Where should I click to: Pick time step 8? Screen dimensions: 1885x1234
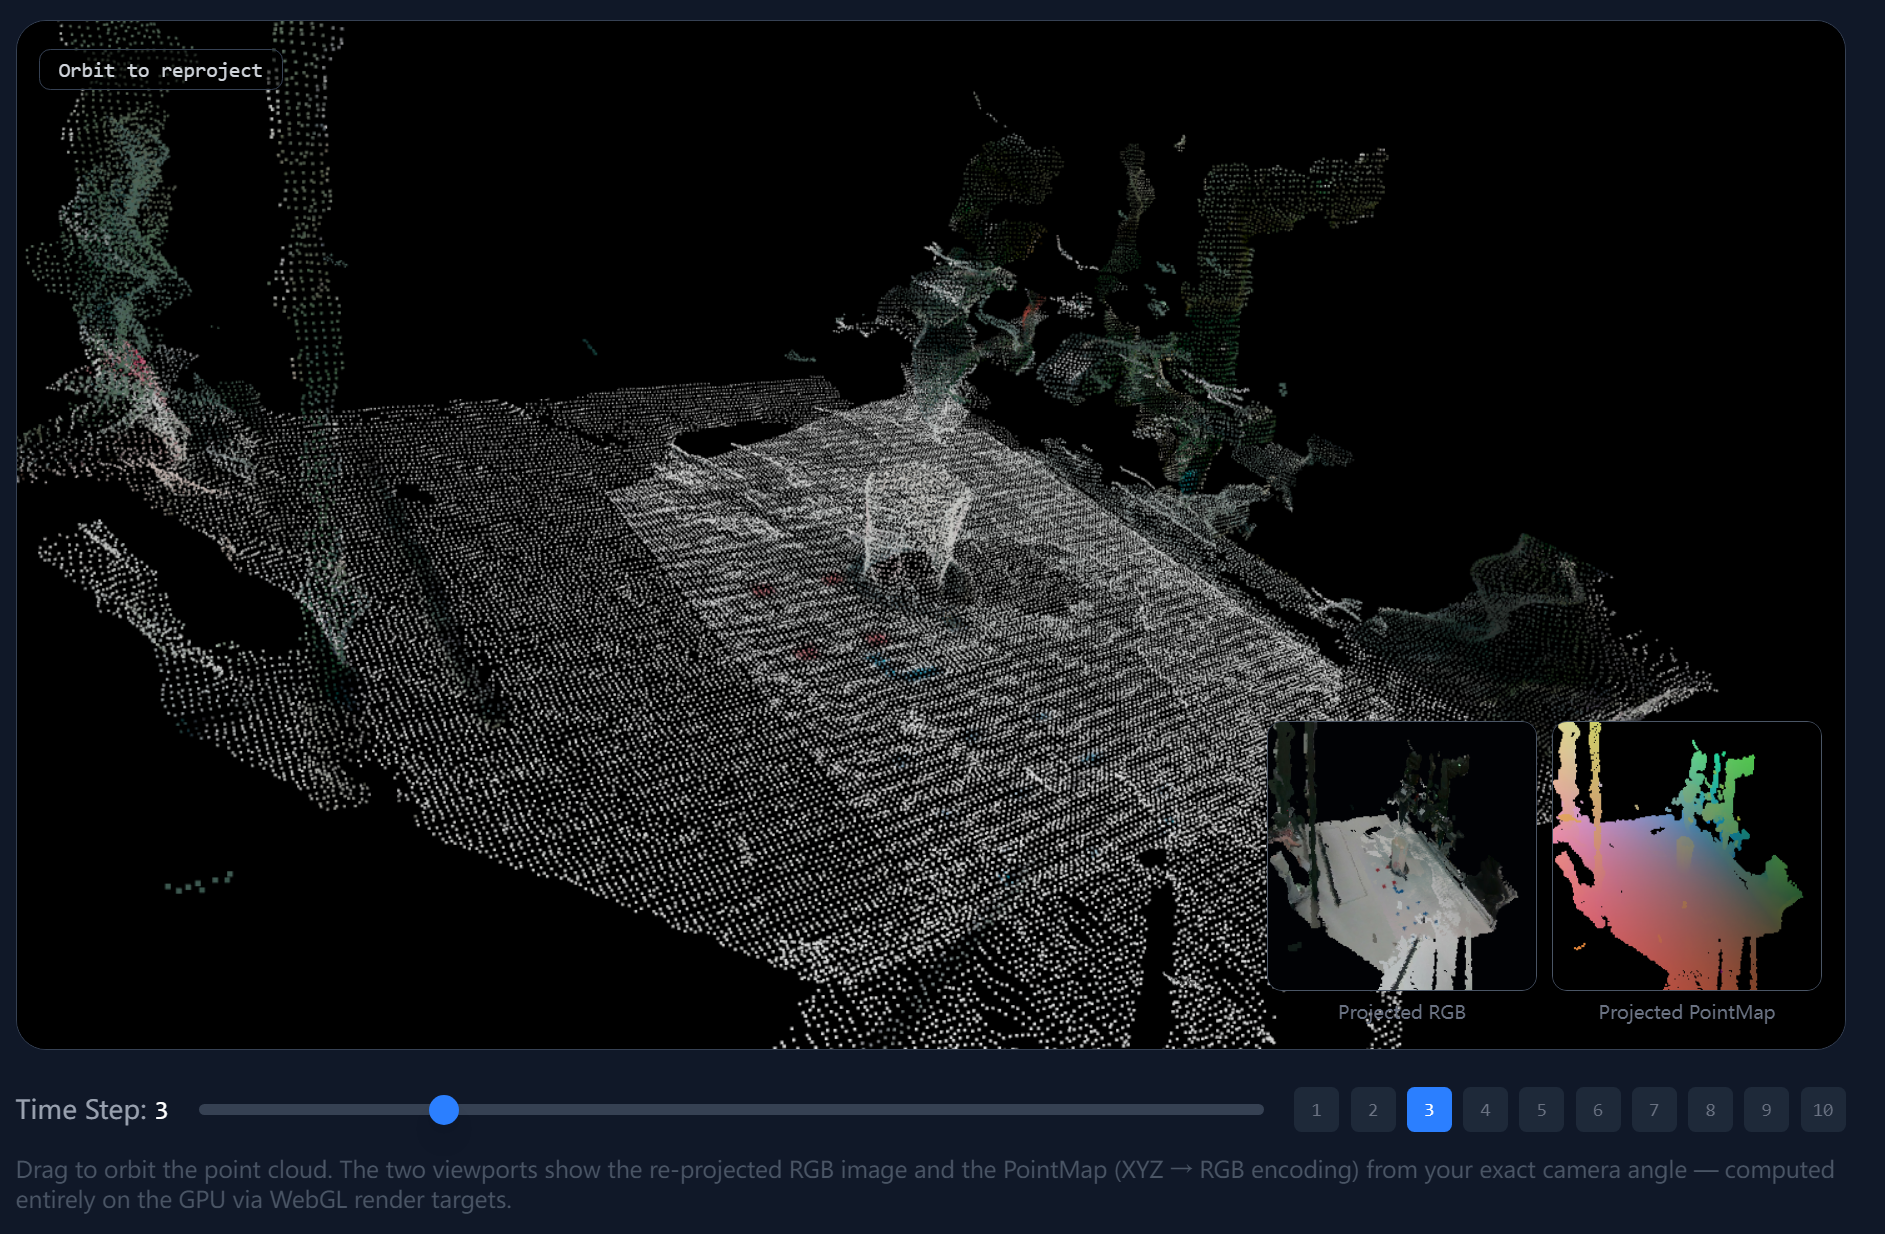point(1710,1109)
